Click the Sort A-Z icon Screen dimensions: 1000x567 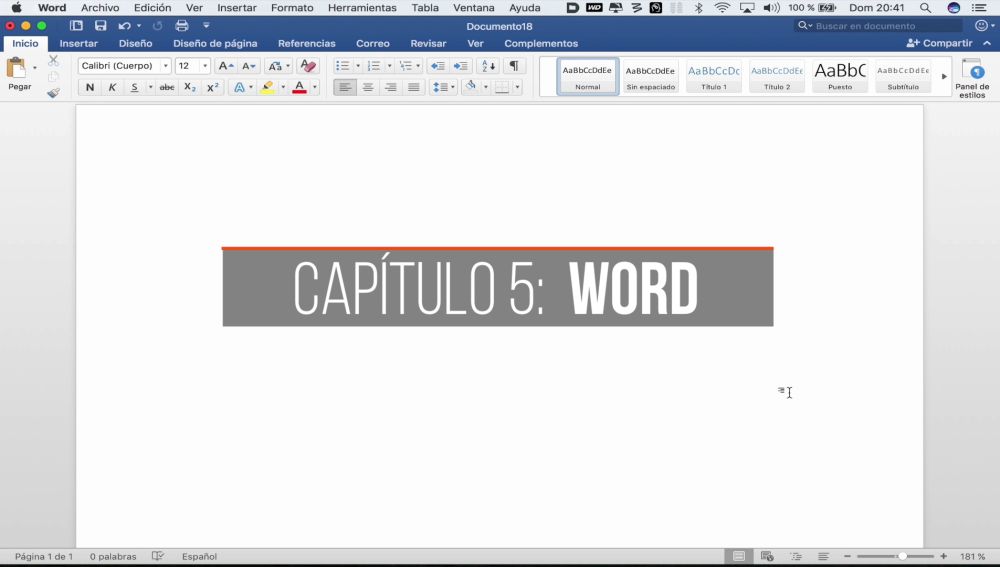[x=489, y=66]
